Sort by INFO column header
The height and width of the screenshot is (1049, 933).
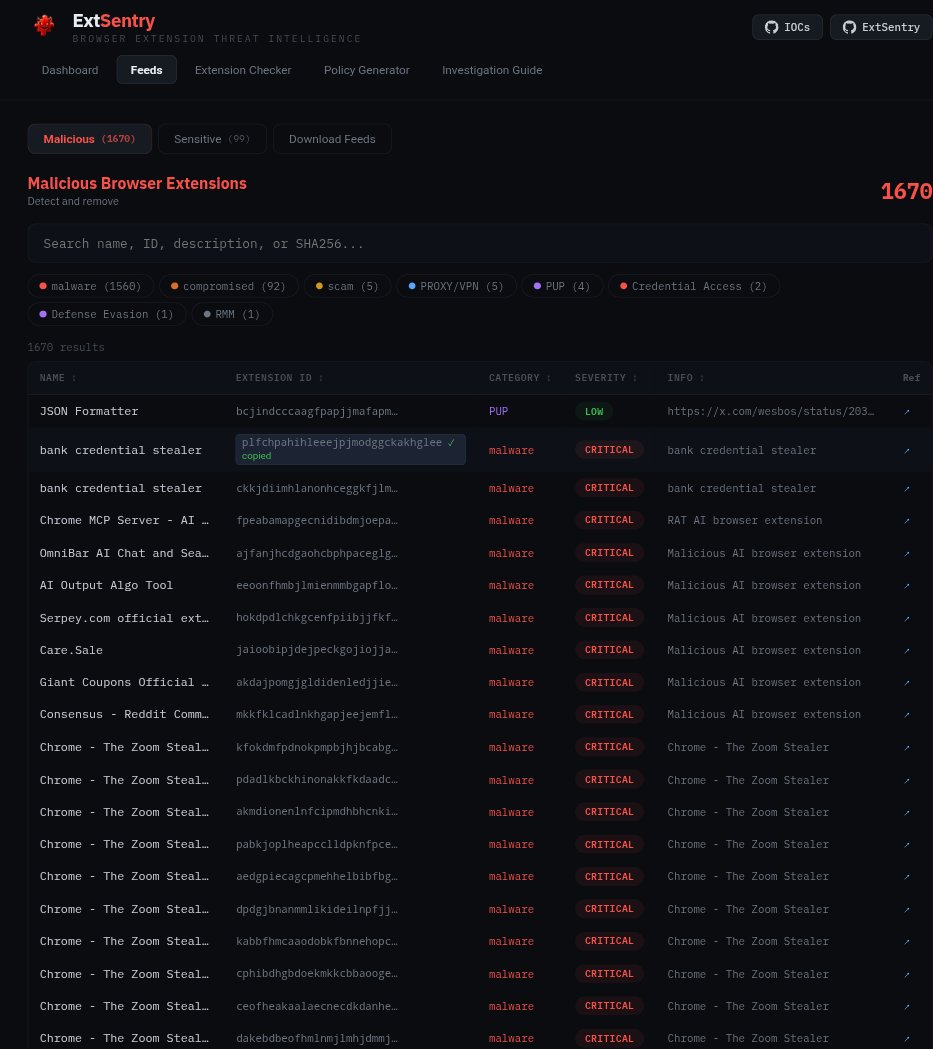click(686, 378)
